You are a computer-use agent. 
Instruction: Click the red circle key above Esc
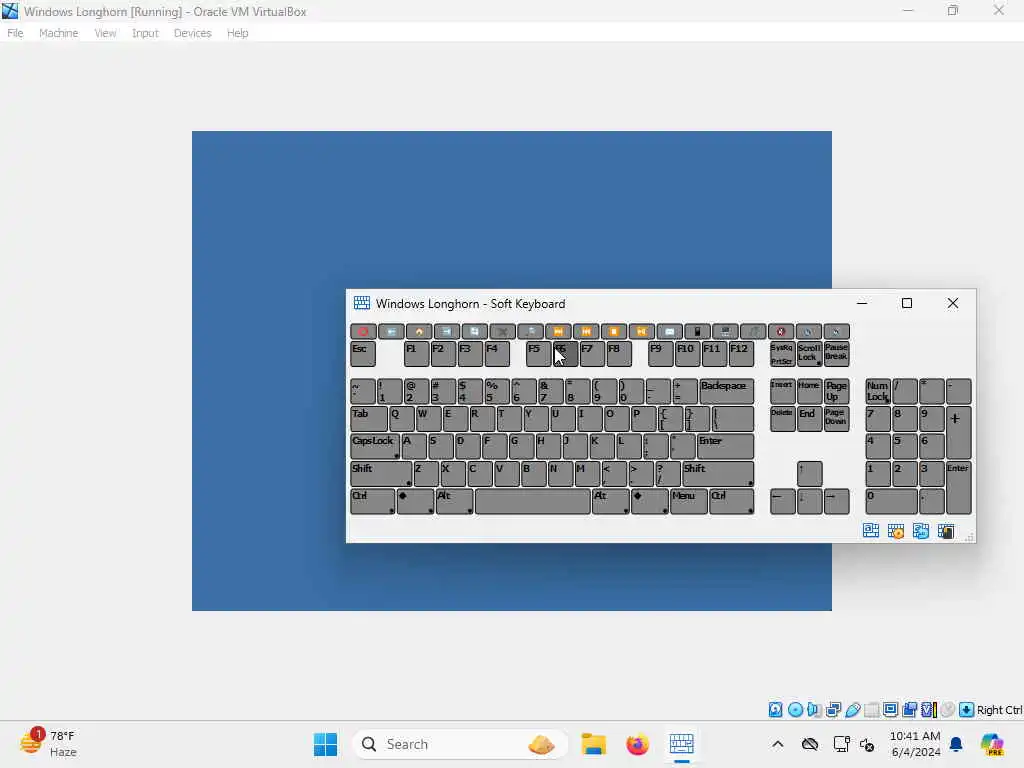point(363,331)
